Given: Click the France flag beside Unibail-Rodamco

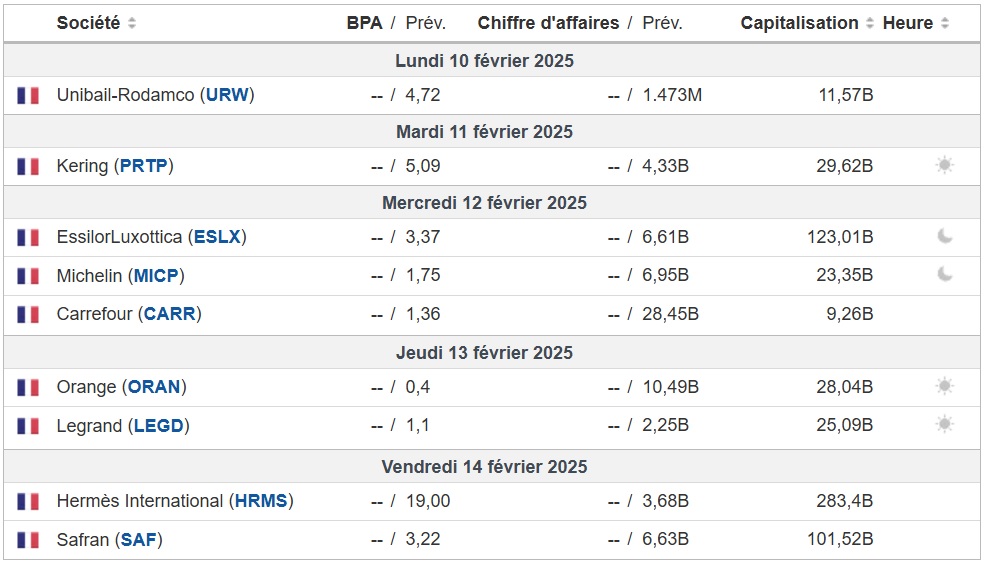Looking at the screenshot, I should click(x=28, y=96).
